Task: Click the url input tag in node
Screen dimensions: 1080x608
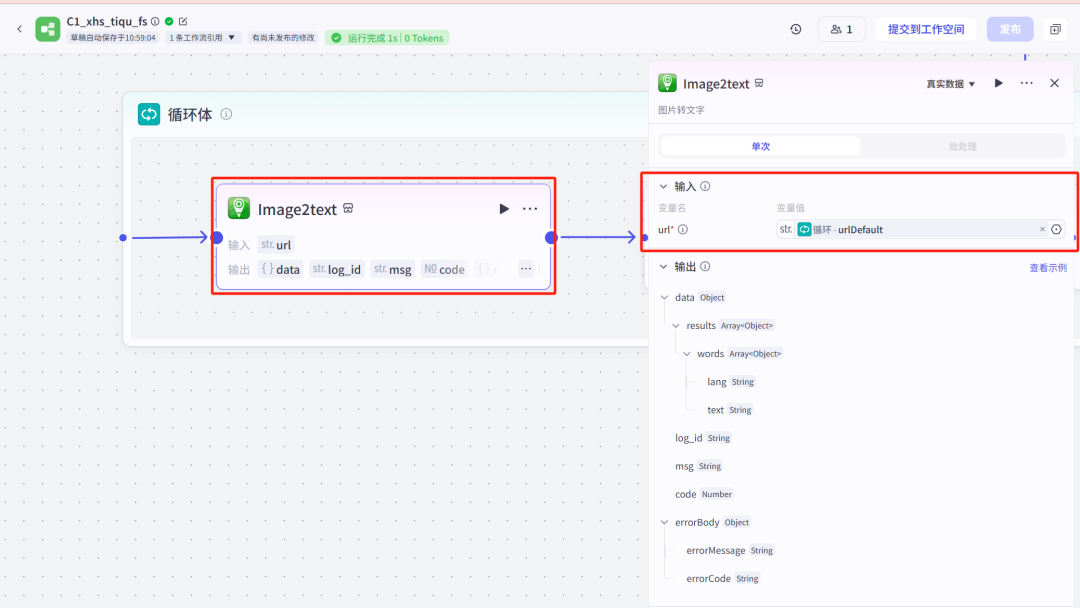Action: click(276, 244)
